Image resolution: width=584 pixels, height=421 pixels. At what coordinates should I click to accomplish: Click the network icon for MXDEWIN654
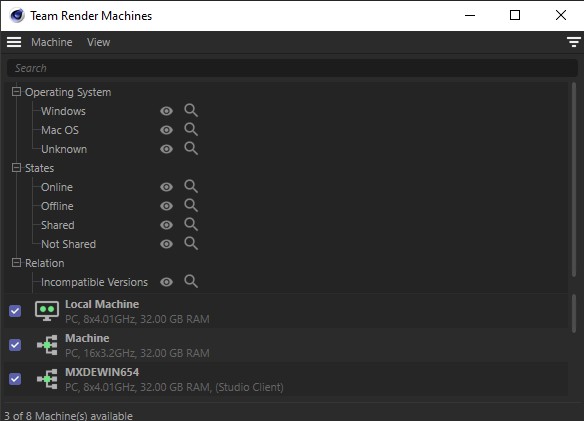47,379
